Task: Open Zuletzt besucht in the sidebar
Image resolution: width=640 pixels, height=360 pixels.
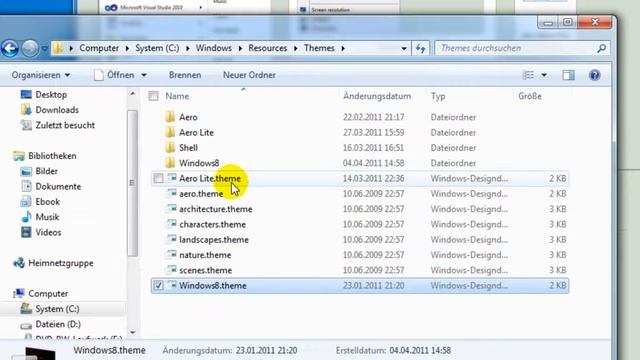Action: pyautogui.click(x=58, y=125)
